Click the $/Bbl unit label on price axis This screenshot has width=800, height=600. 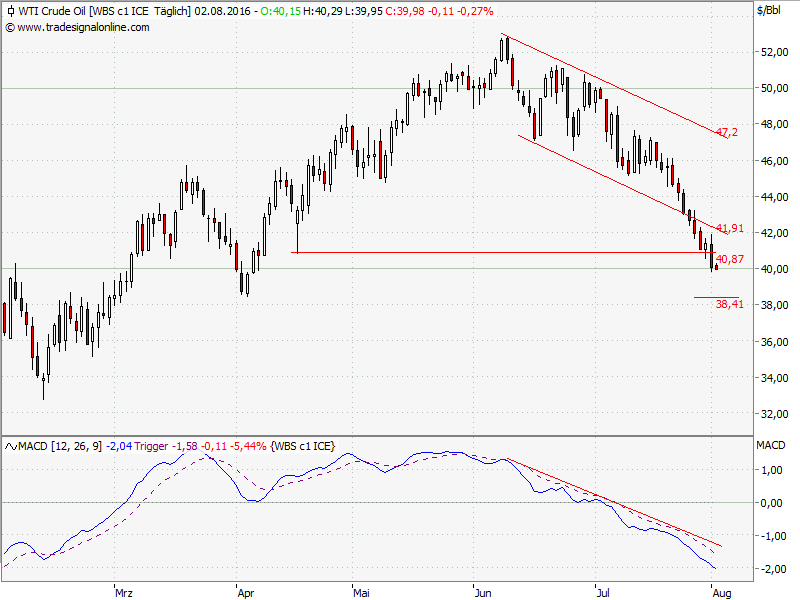click(x=769, y=10)
